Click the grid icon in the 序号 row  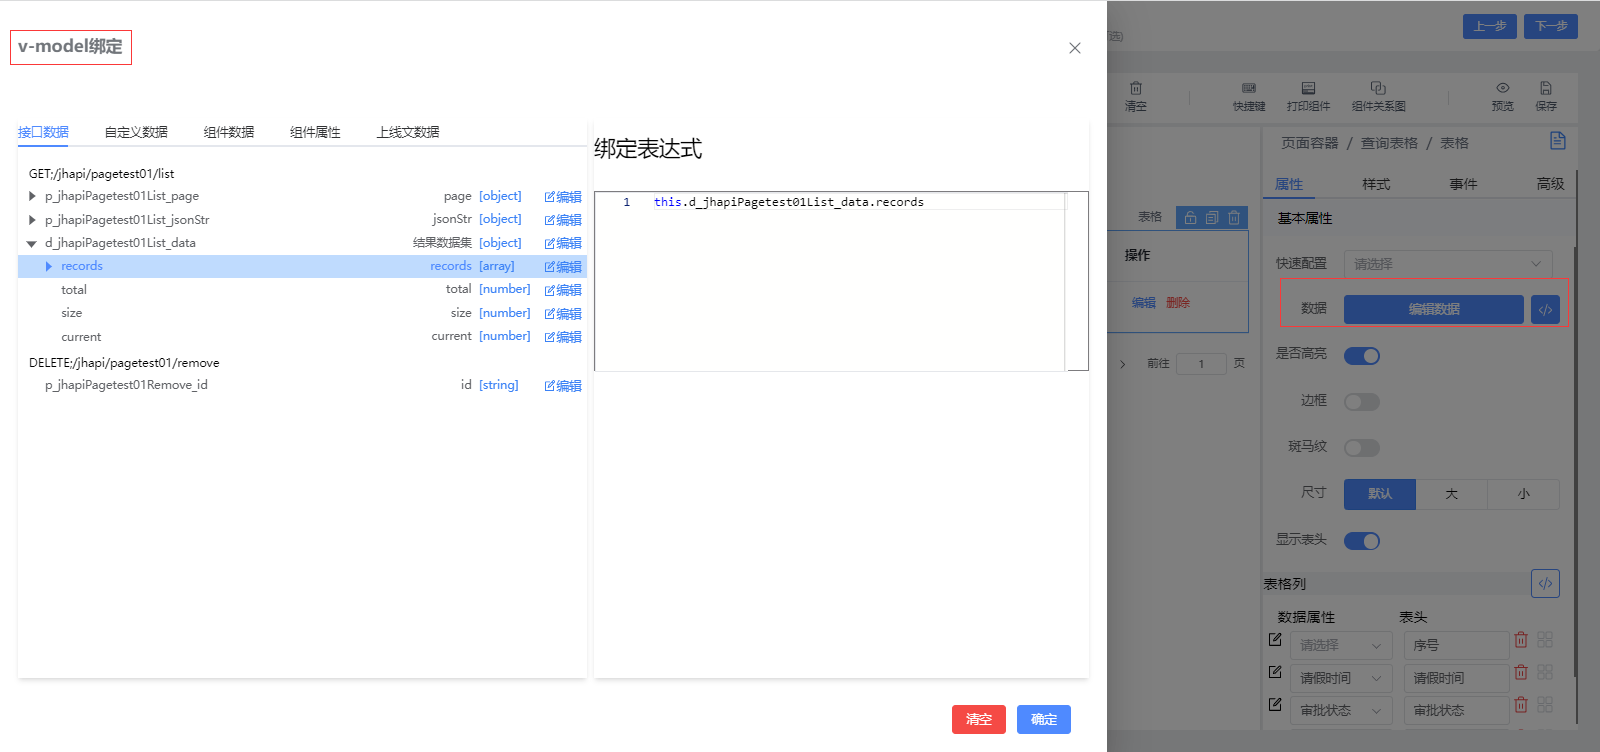pos(1545,640)
